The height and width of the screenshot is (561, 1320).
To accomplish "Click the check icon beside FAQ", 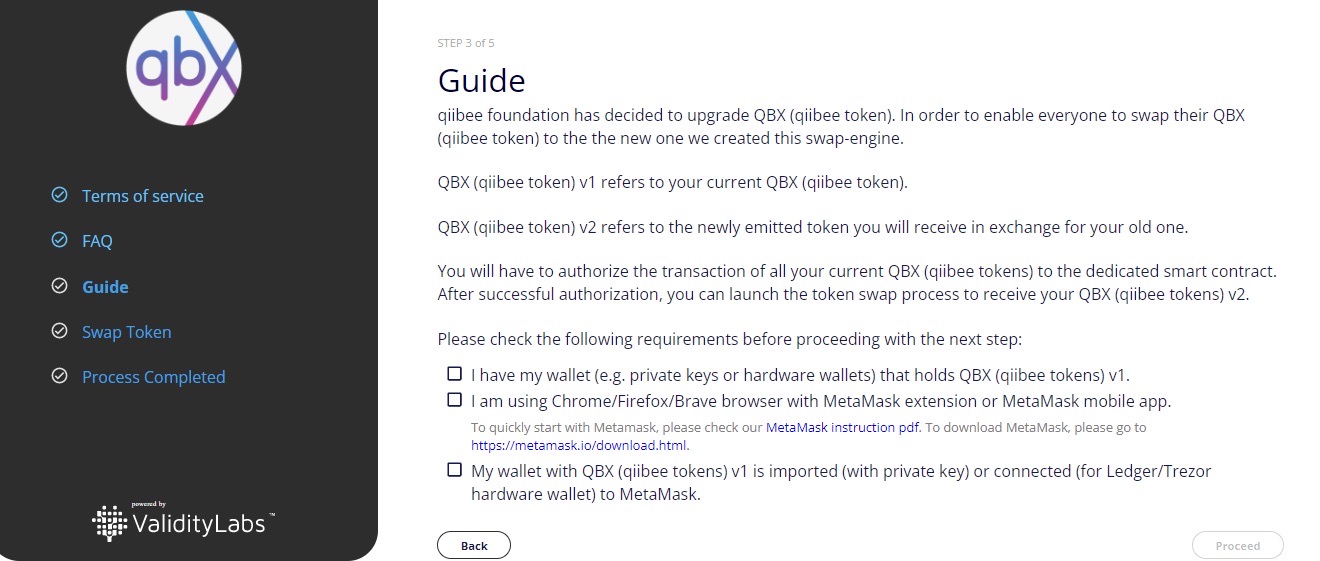I will 59,241.
